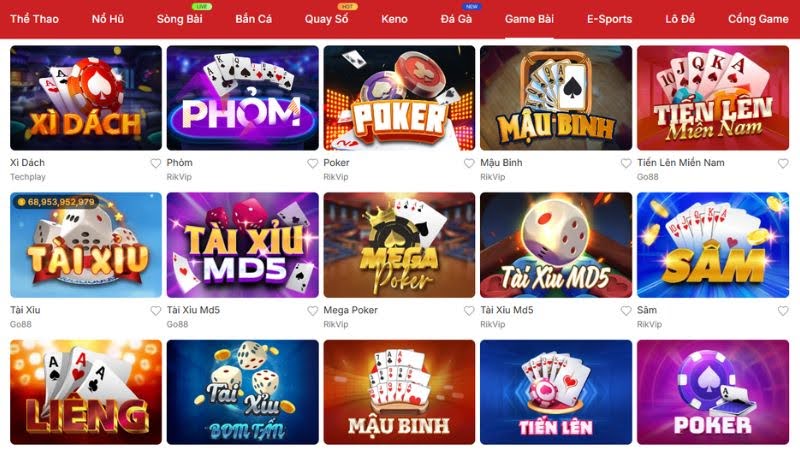Screen dimensions: 800x450
Task: Toggle favorite heart next to Poker RikVip
Action: 469,163
